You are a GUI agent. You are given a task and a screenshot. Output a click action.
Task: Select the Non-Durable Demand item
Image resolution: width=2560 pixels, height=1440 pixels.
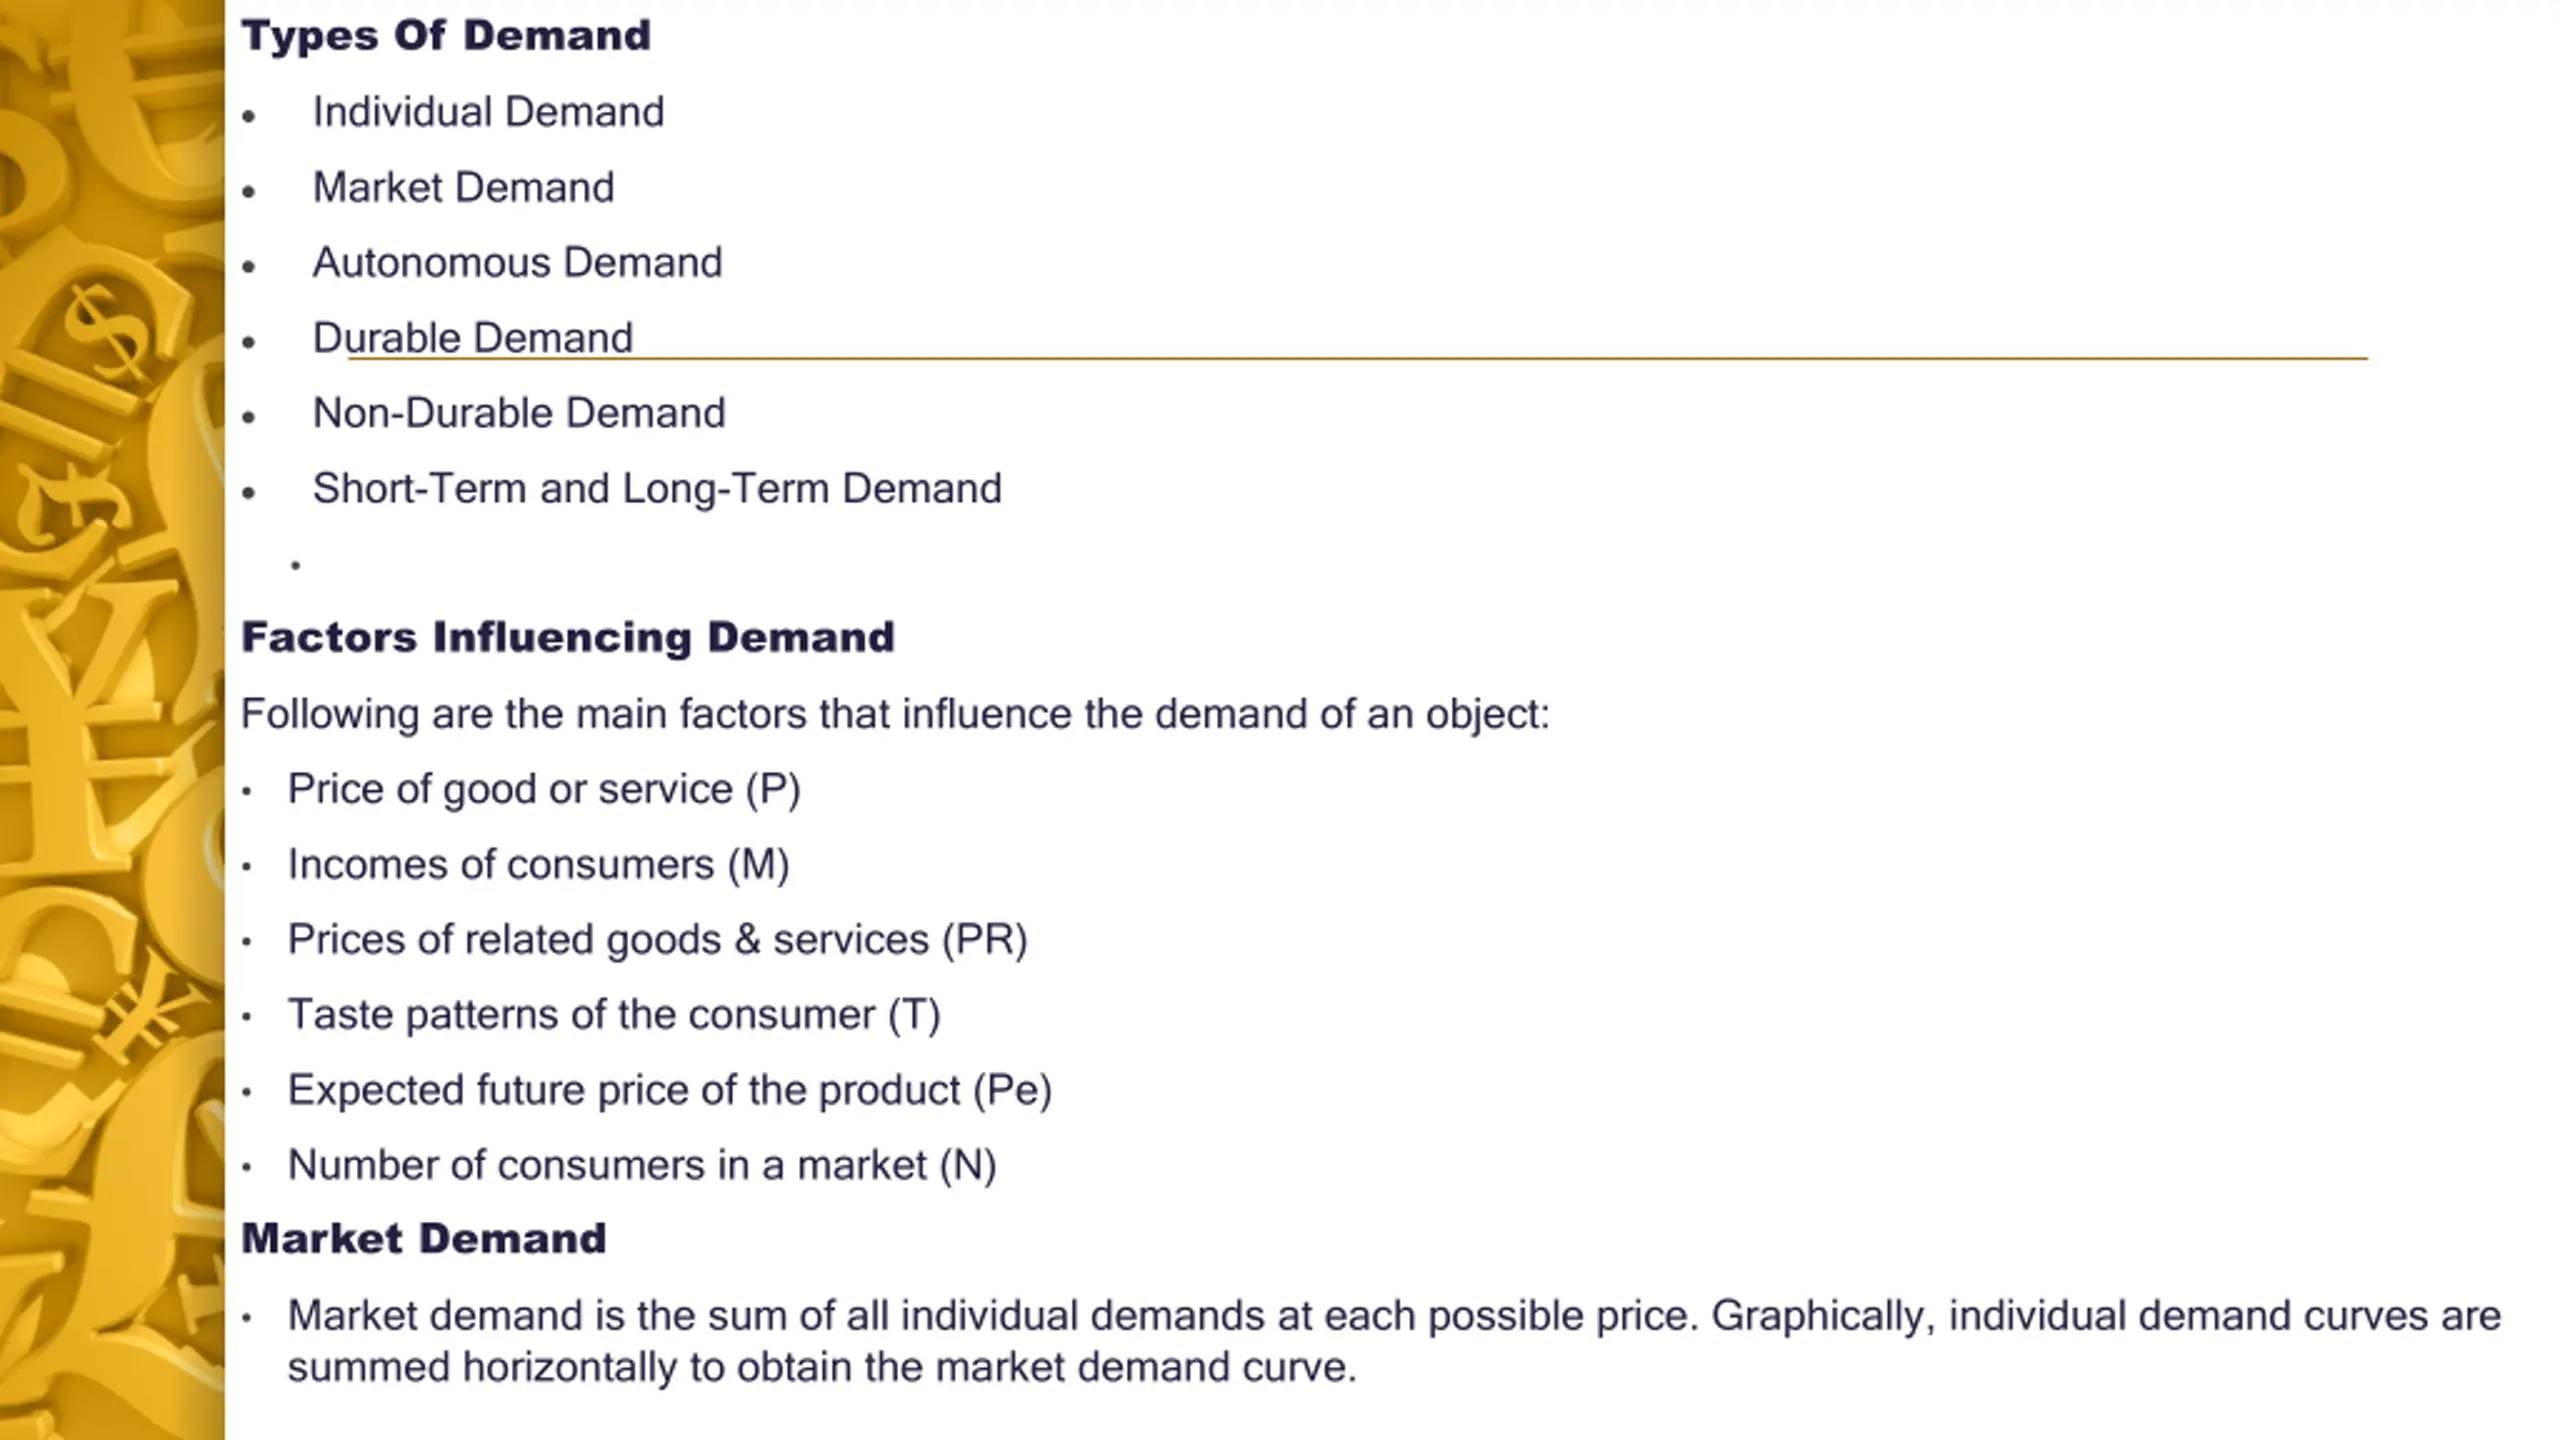[x=519, y=413]
